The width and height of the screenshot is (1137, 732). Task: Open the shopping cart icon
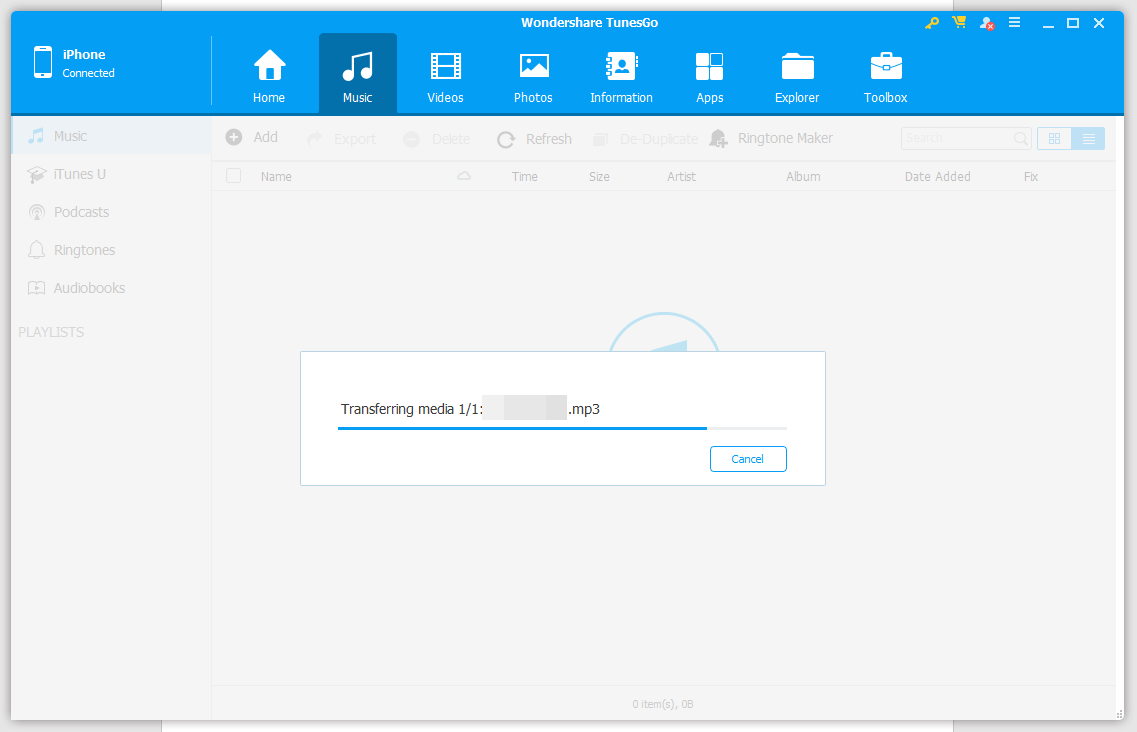click(x=959, y=22)
